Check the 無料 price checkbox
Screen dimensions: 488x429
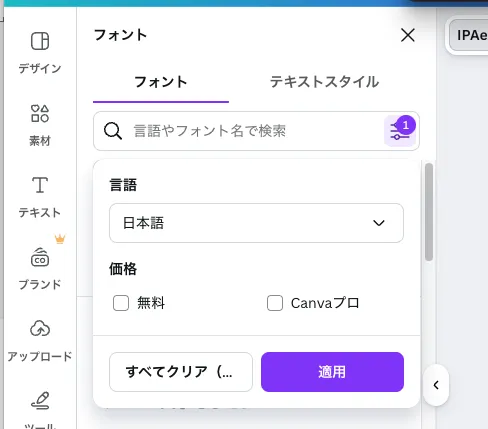point(121,303)
